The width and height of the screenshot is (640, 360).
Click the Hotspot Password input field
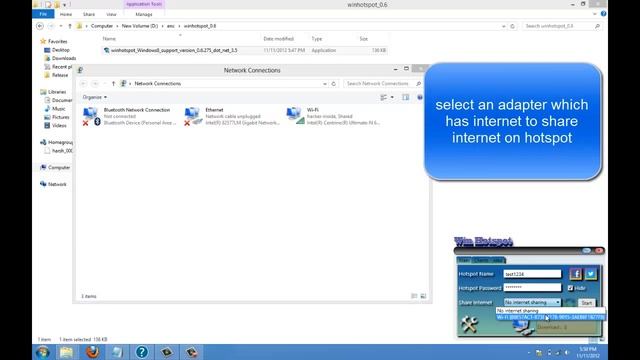pos(532,287)
